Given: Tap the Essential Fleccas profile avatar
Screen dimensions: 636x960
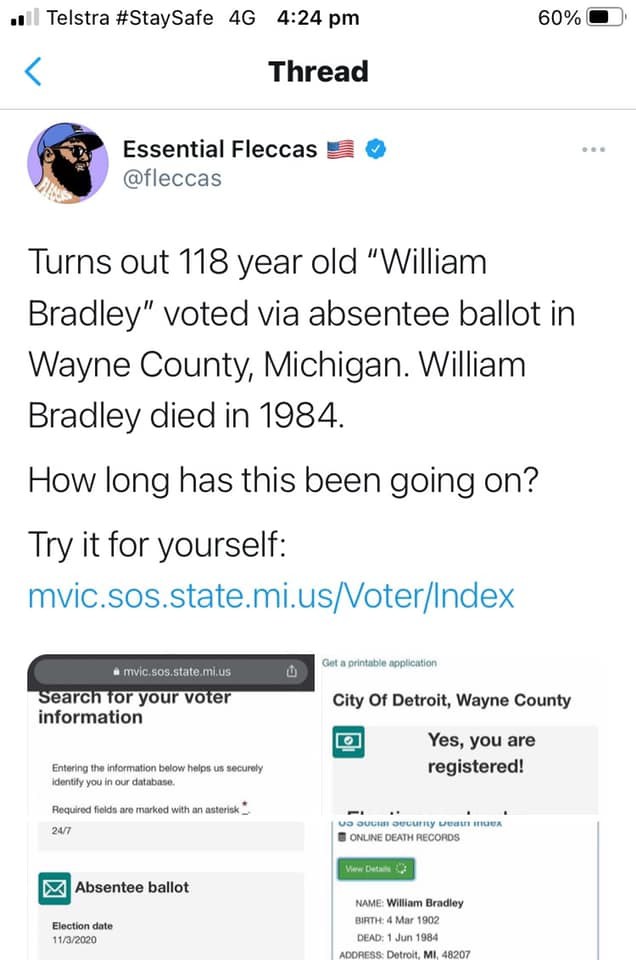Looking at the screenshot, I should point(67,163).
